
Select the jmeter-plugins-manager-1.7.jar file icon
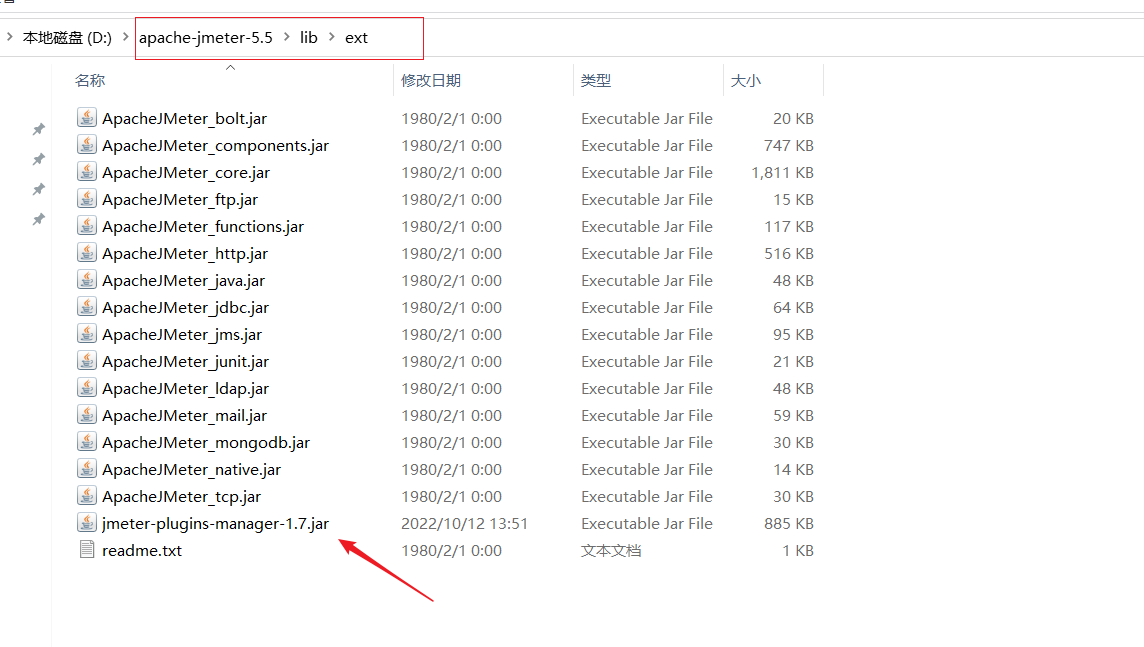[87, 522]
